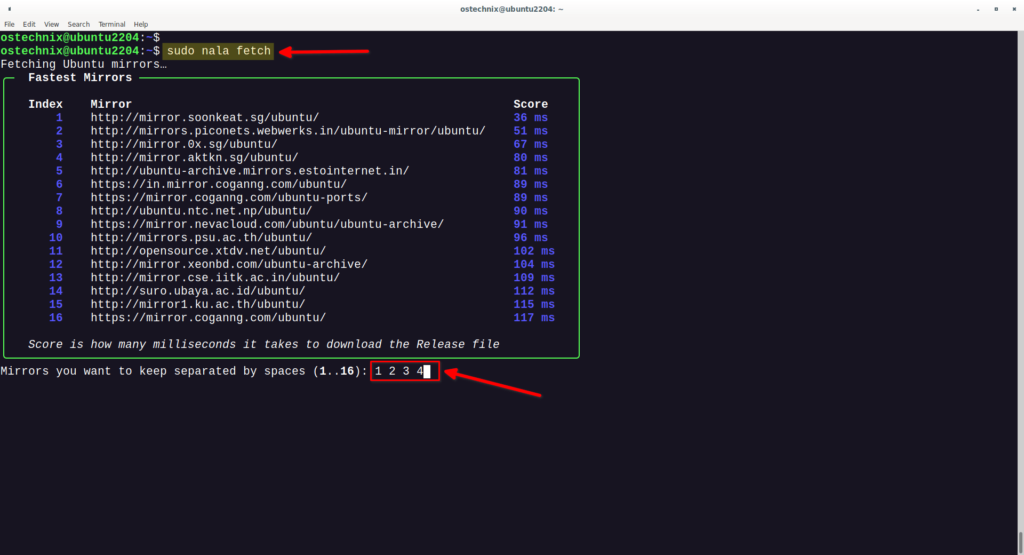Open the Search menu

click(x=78, y=24)
